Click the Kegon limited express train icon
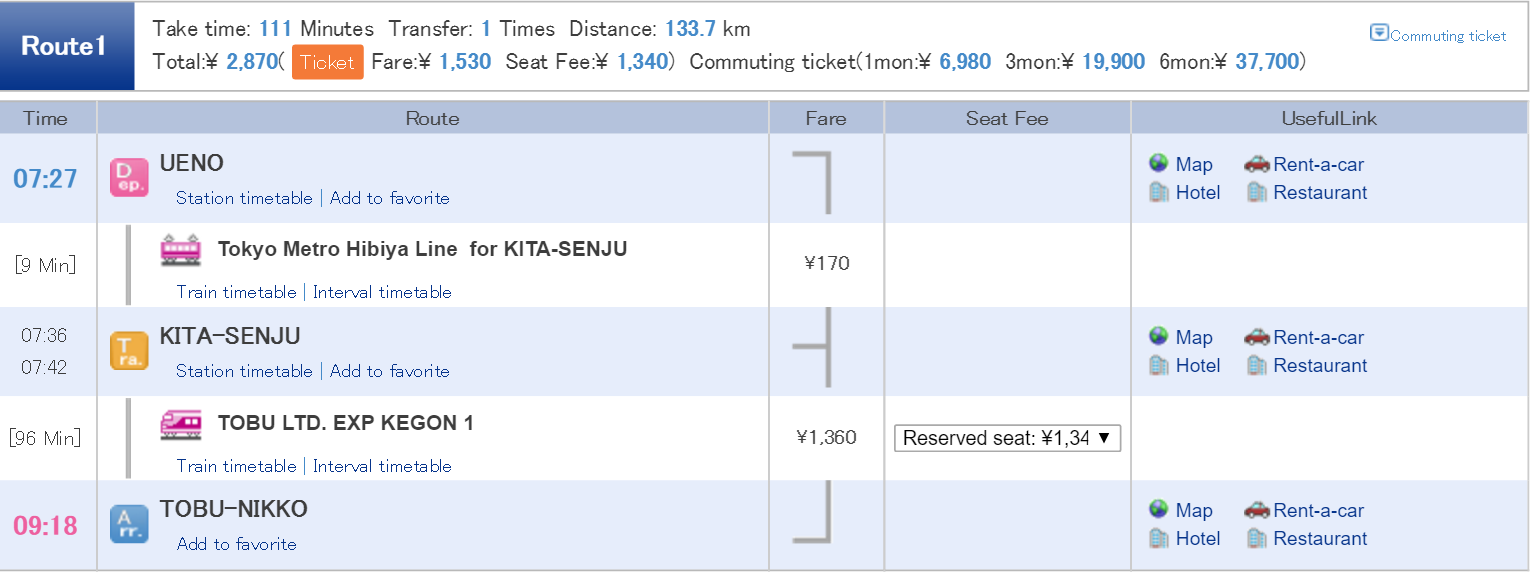The image size is (1532, 577). pos(181,424)
